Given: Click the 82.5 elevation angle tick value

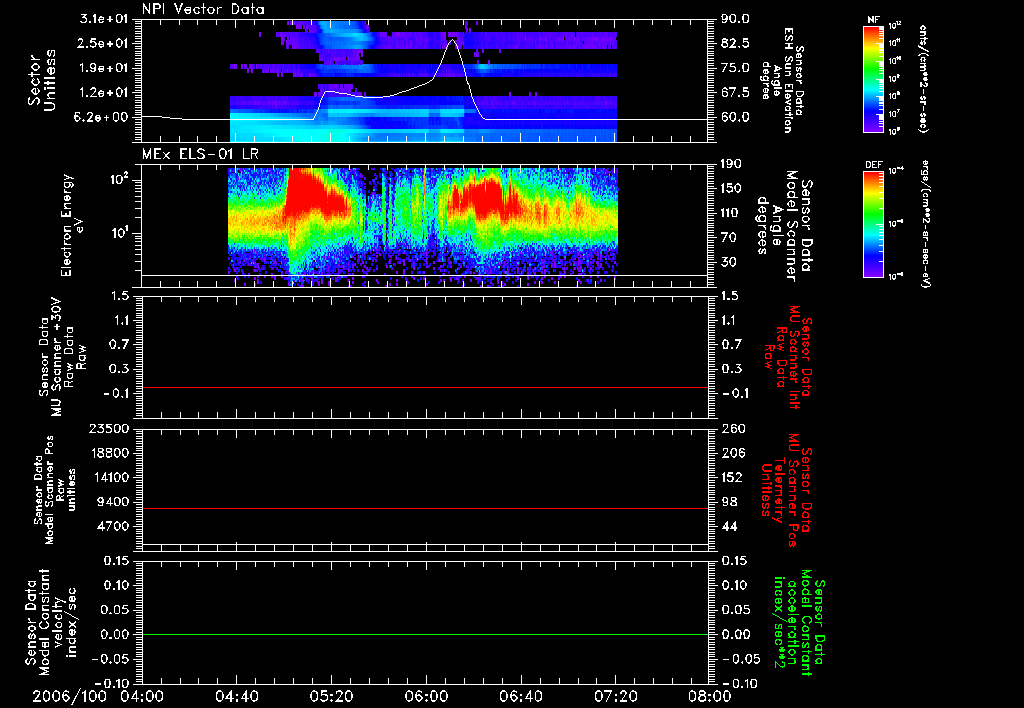Looking at the screenshot, I should (735, 43).
